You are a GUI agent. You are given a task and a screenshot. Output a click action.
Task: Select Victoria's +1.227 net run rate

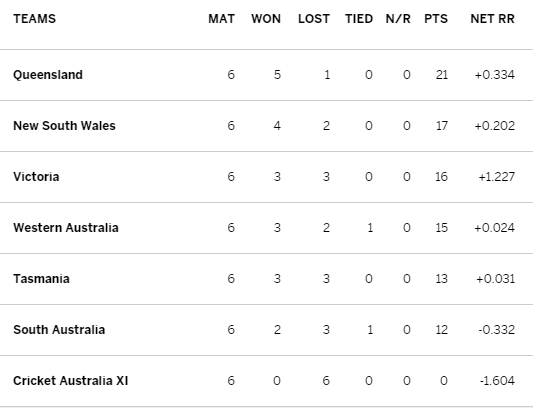tap(496, 177)
